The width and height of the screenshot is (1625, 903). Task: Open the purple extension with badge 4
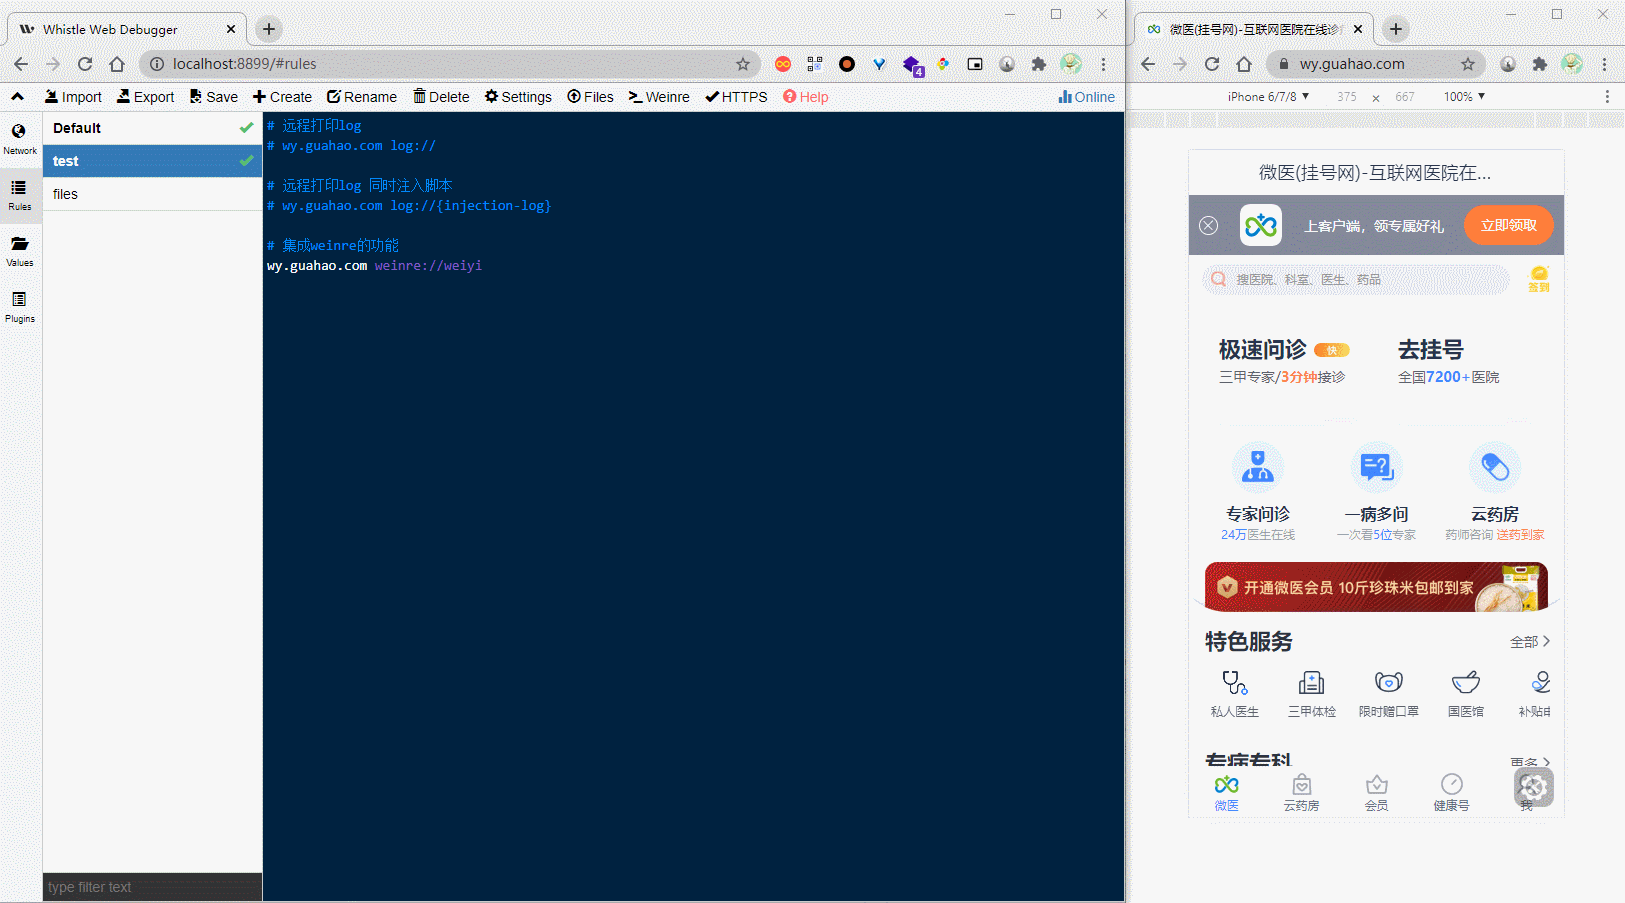point(912,65)
